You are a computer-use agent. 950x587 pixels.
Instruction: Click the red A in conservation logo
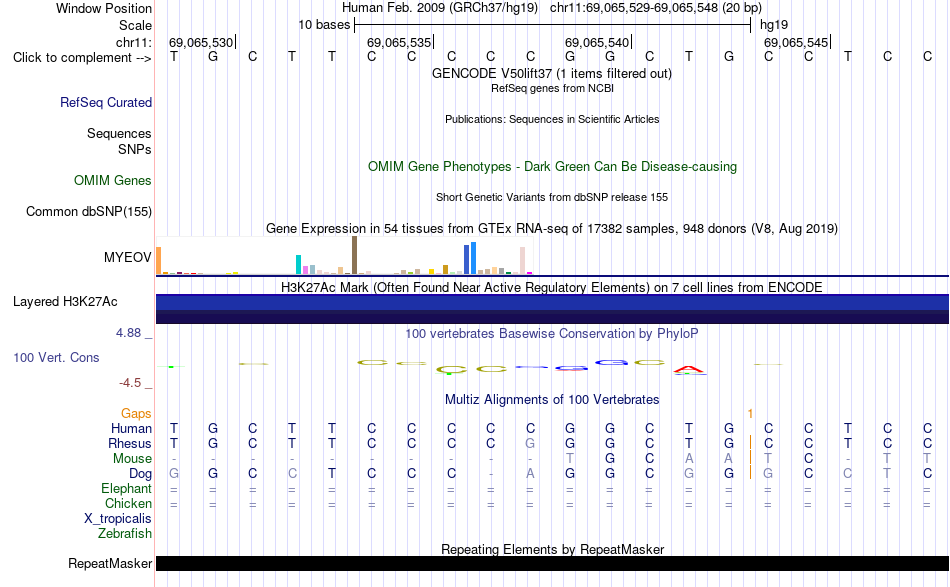(x=689, y=370)
